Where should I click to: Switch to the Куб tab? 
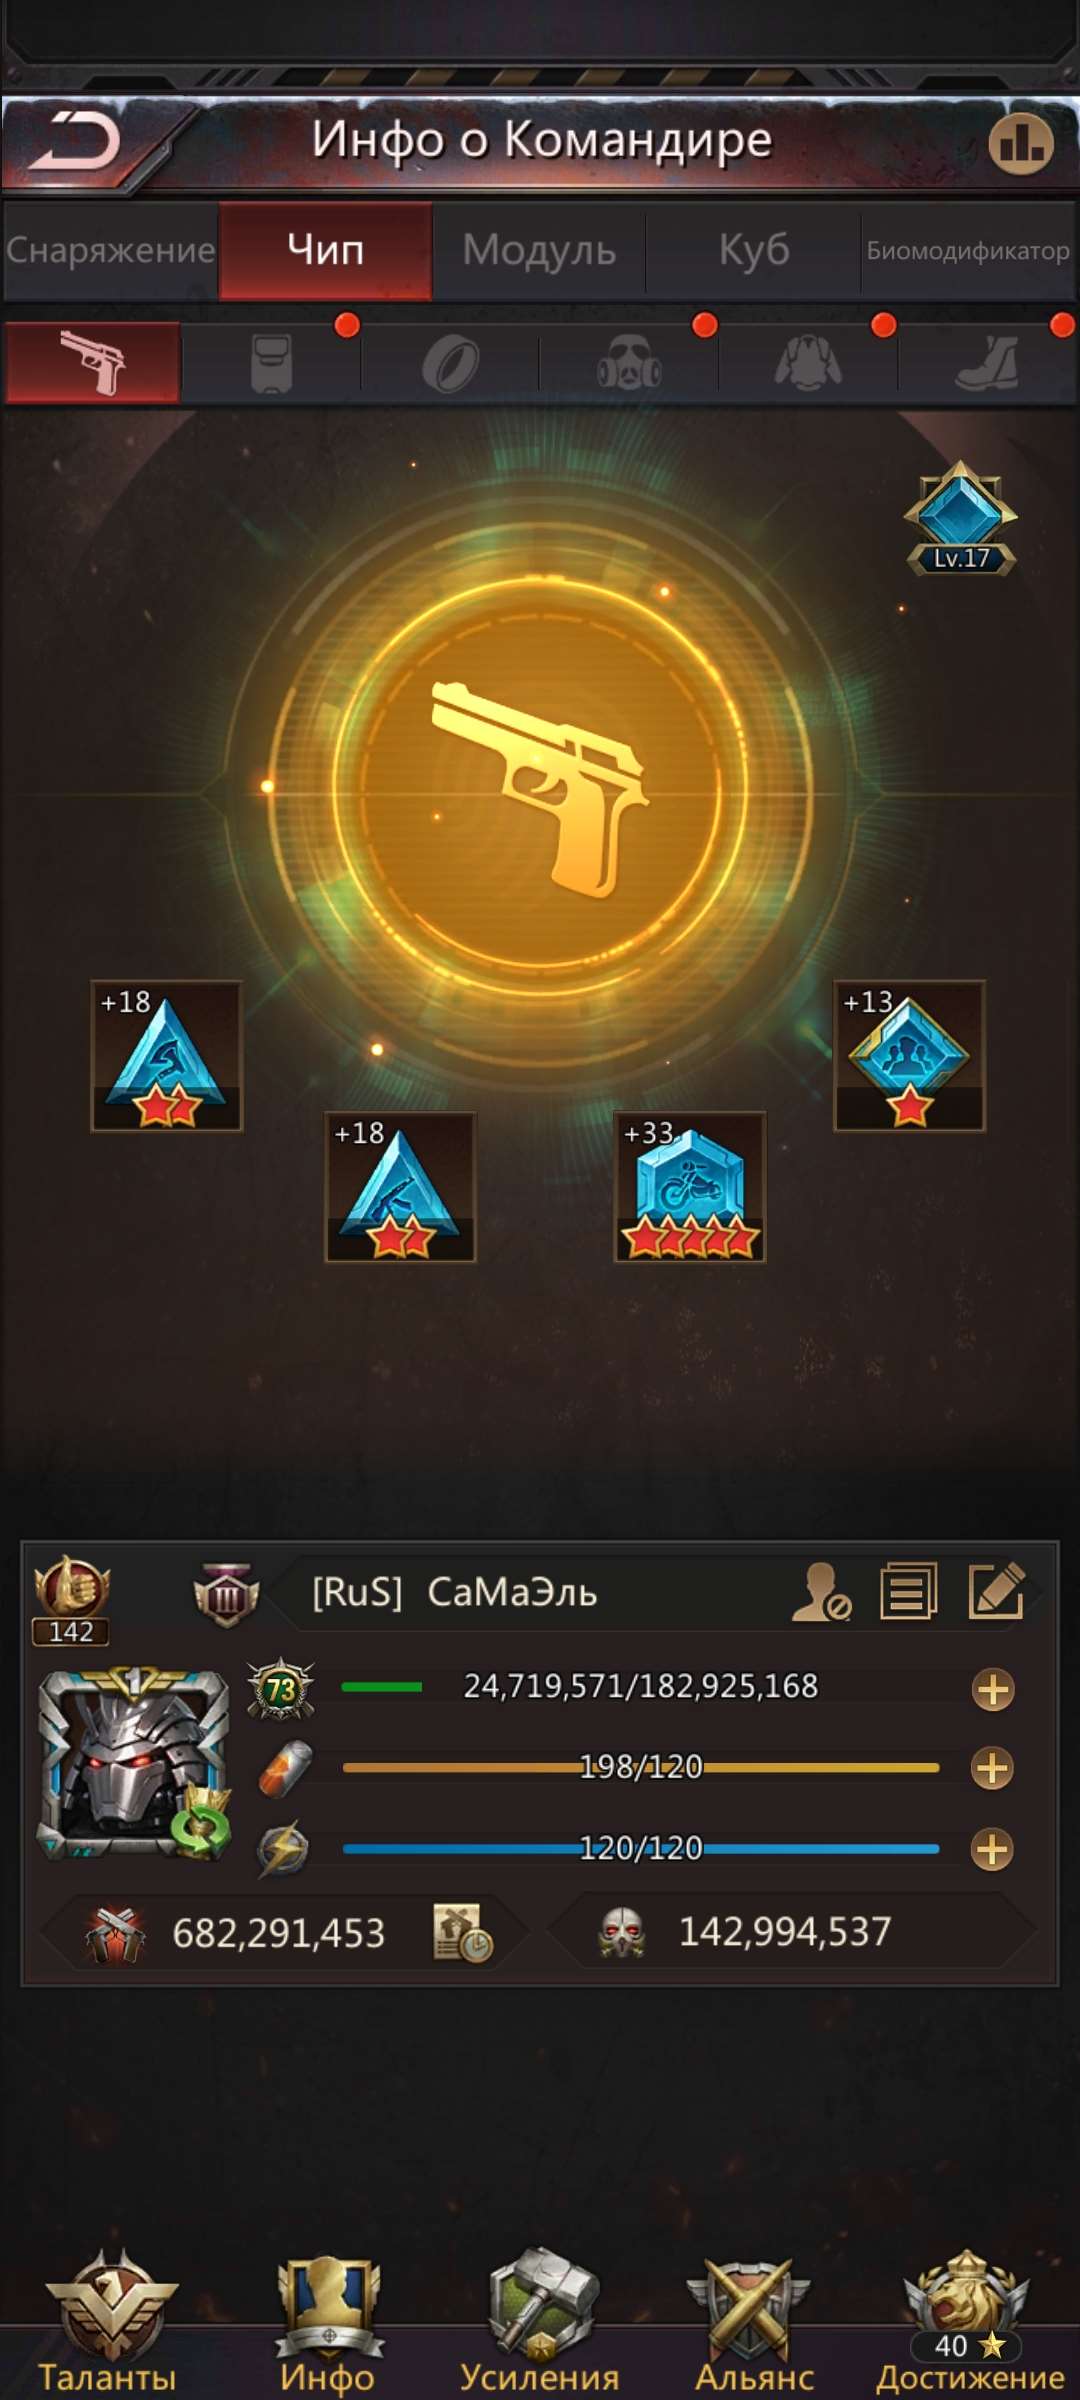754,250
